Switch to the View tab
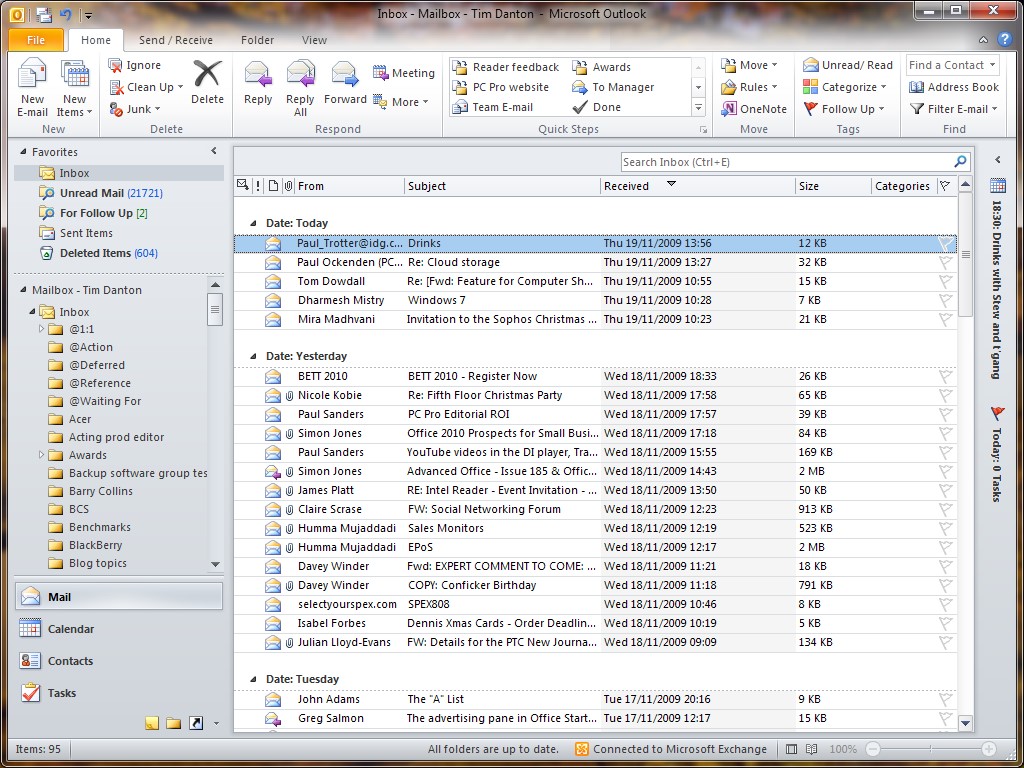1024x768 pixels. [x=314, y=40]
